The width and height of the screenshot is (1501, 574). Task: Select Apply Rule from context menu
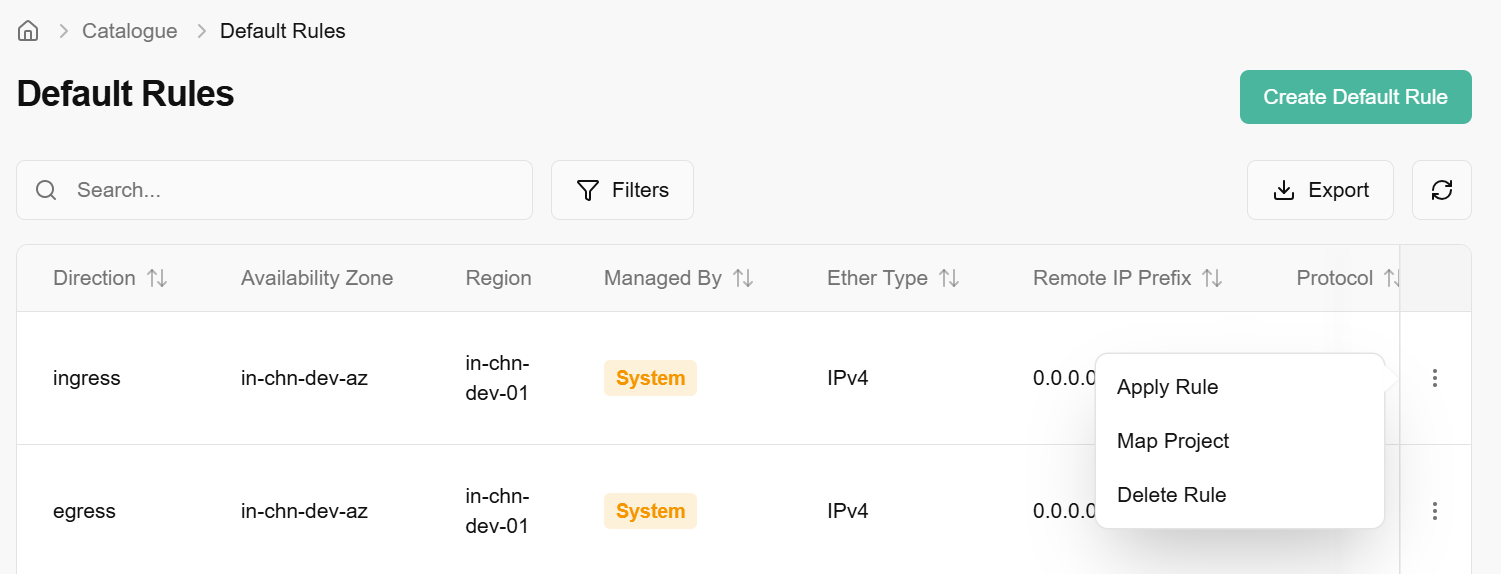[1167, 387]
